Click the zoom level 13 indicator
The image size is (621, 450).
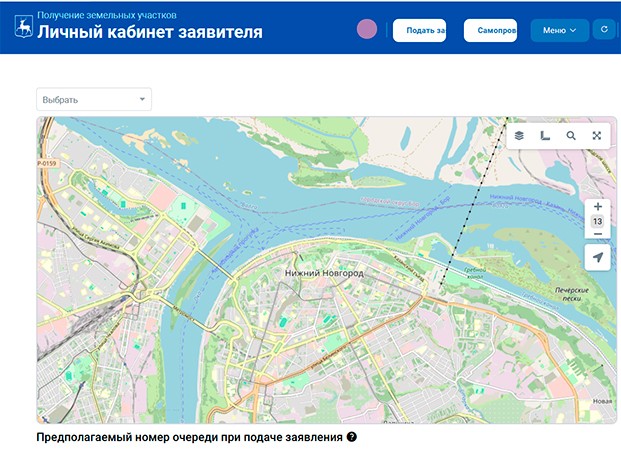597,220
